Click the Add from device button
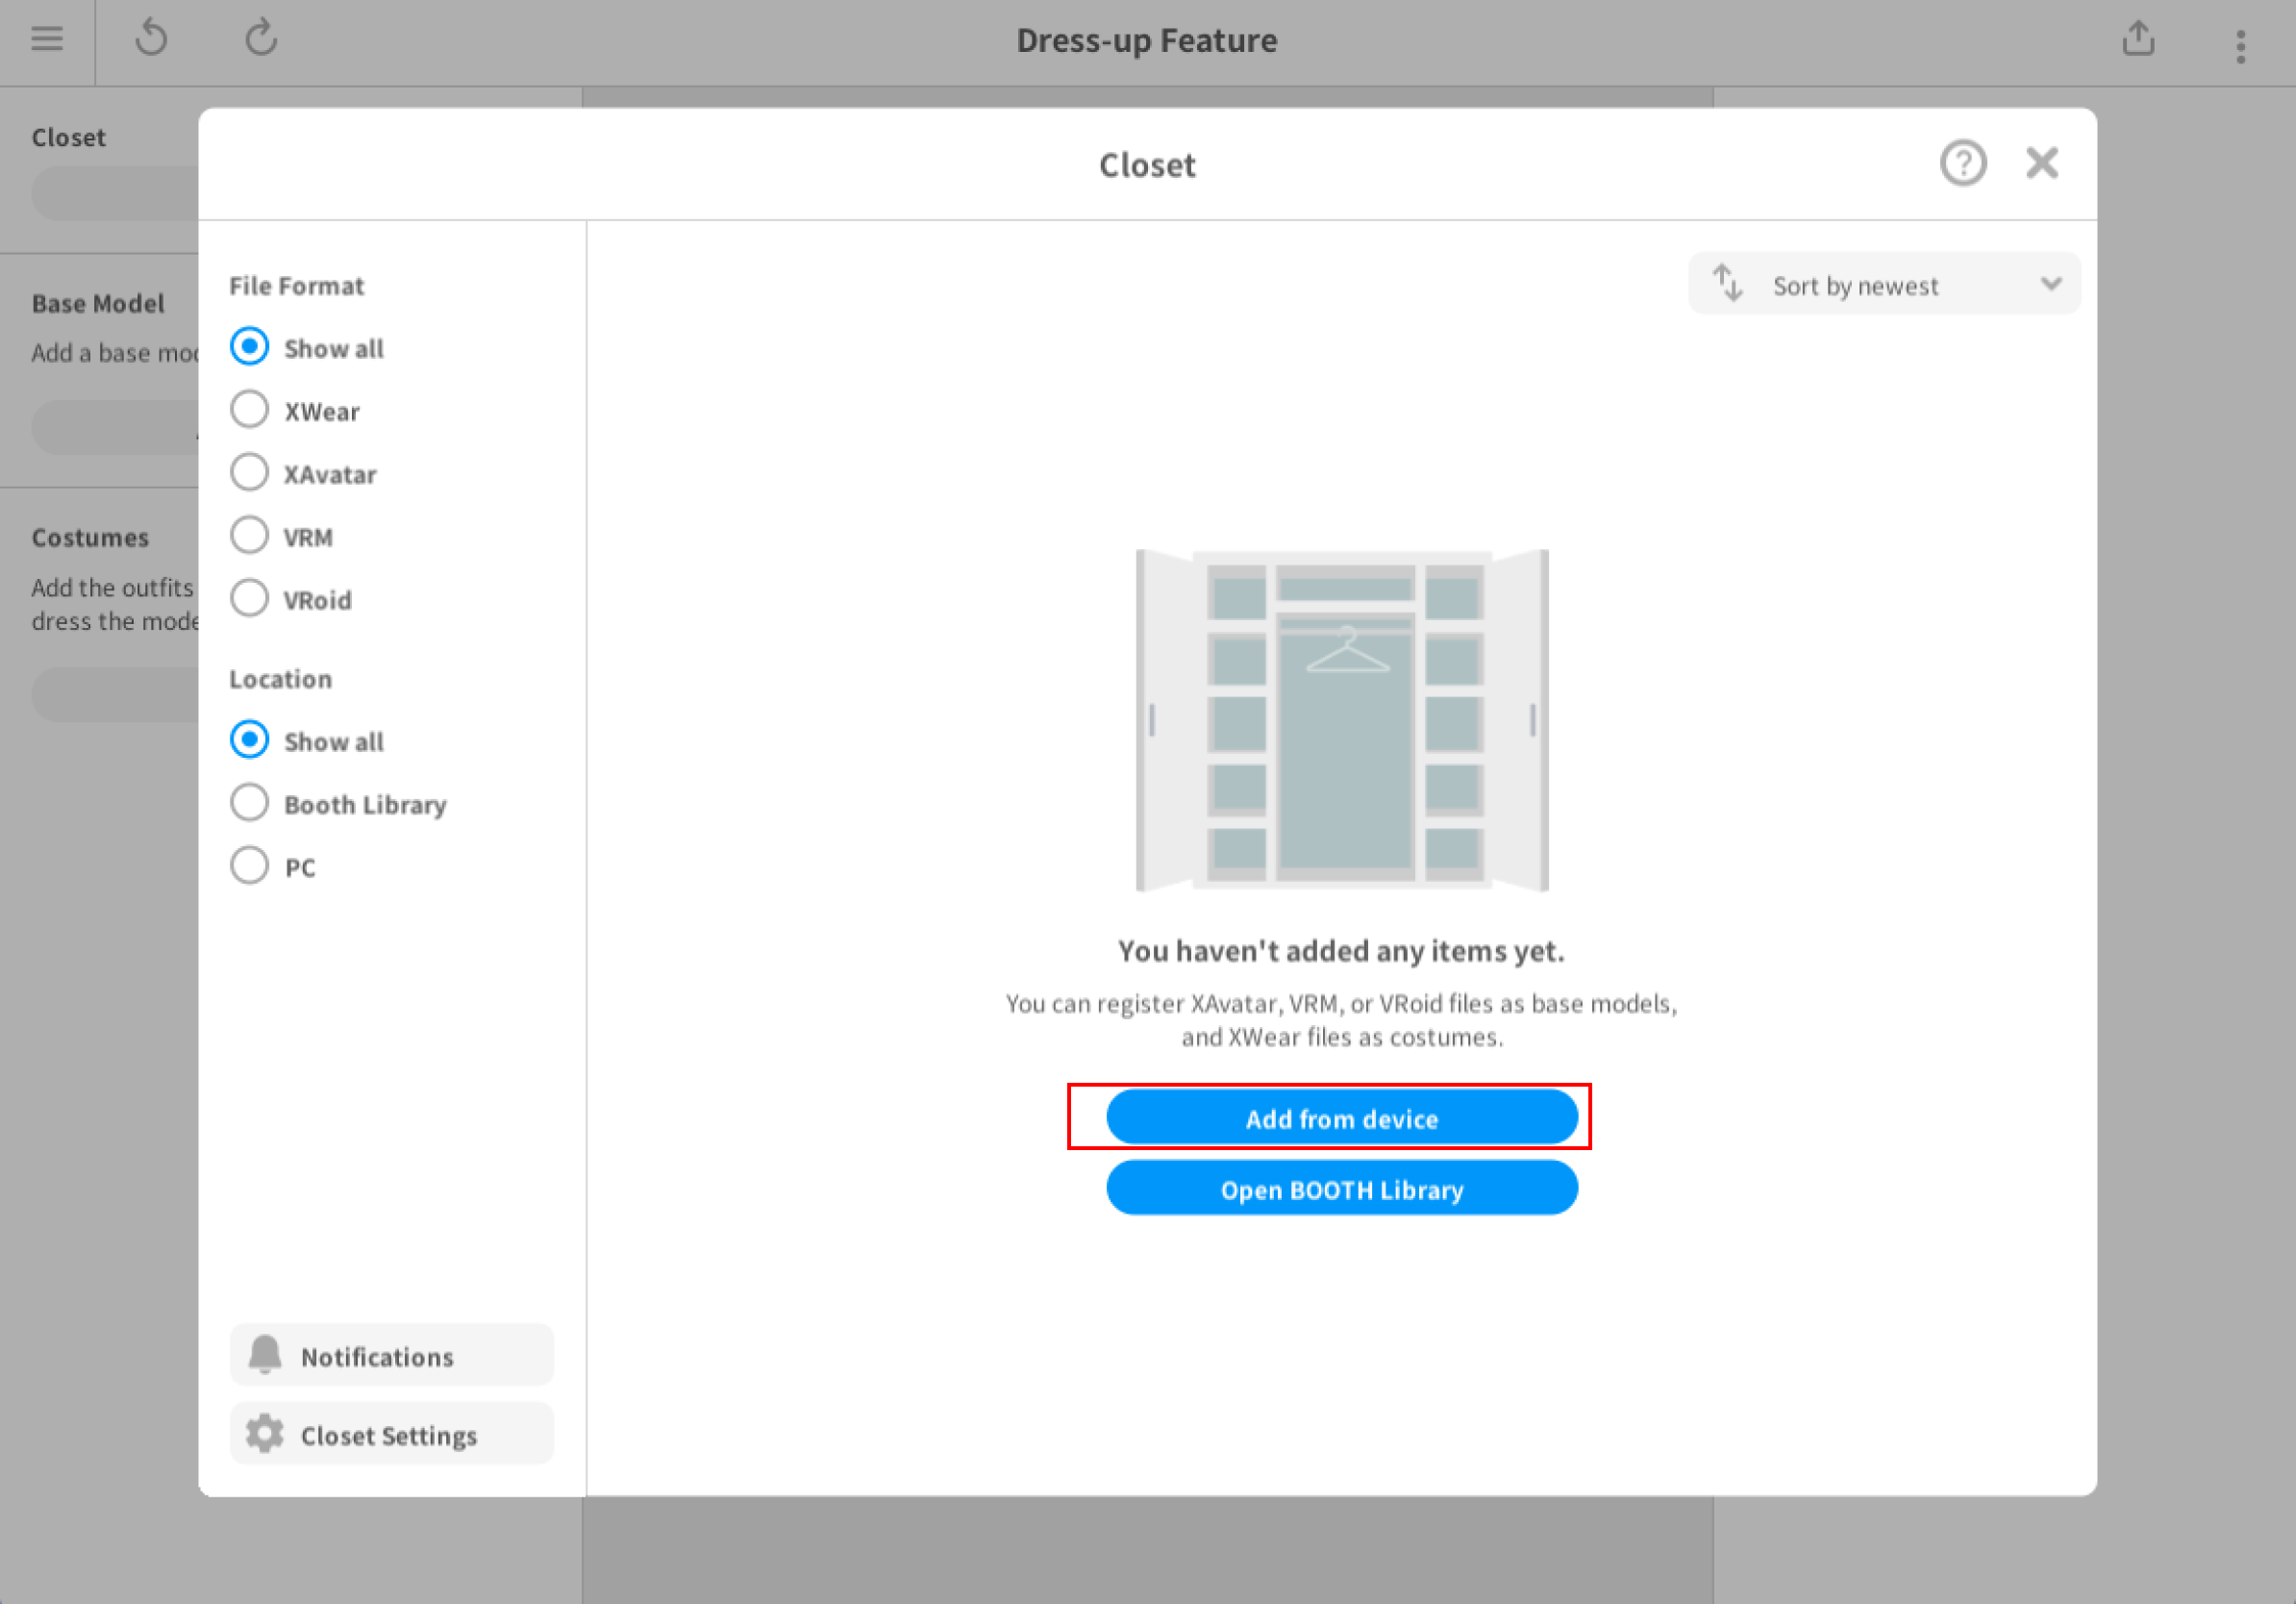Image resolution: width=2296 pixels, height=1604 pixels. [1342, 1118]
